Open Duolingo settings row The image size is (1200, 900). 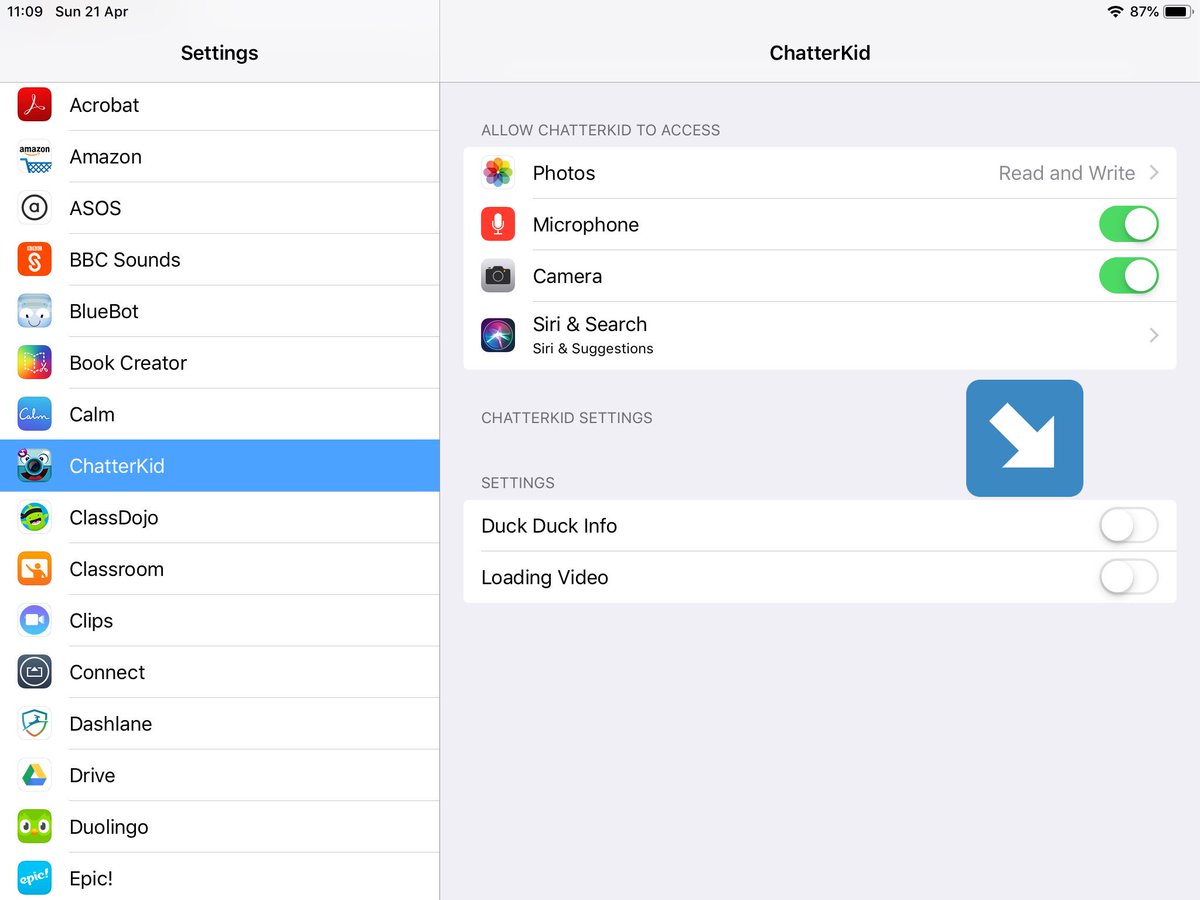pos(220,826)
